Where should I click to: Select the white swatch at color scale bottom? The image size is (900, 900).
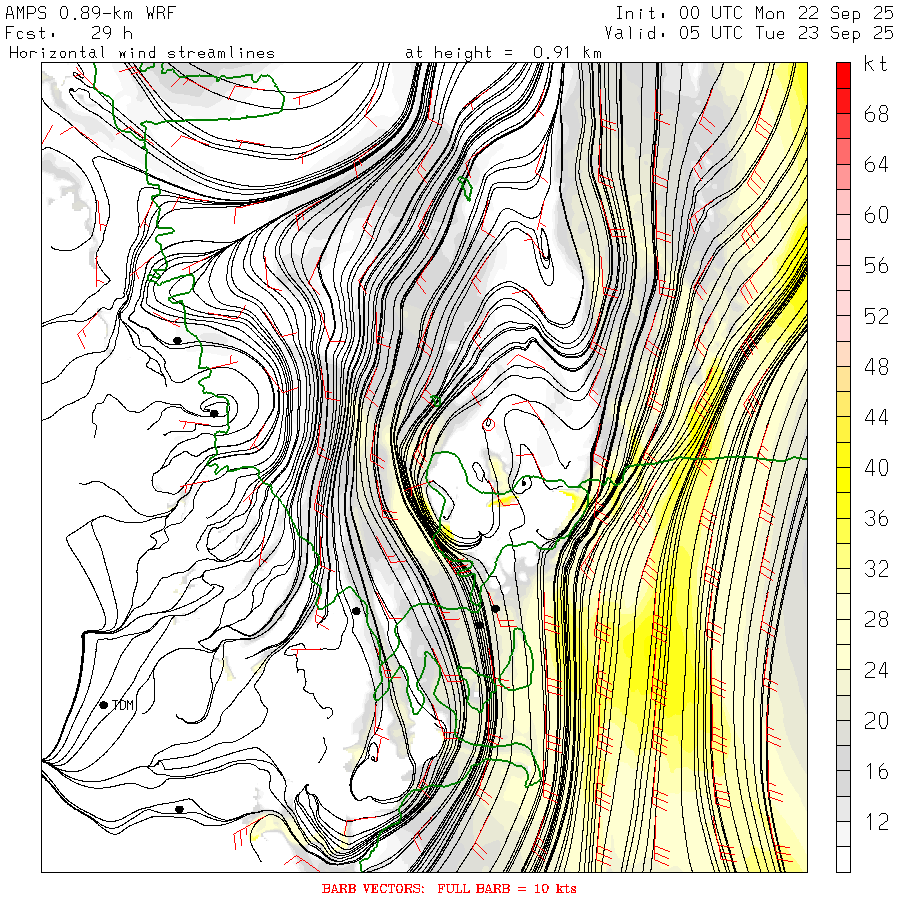click(x=843, y=859)
